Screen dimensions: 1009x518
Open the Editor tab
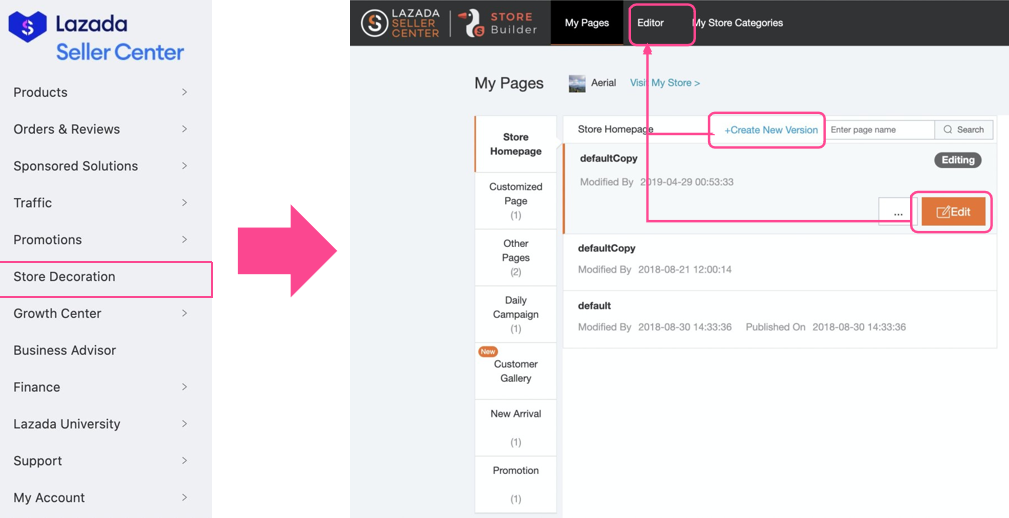point(651,23)
